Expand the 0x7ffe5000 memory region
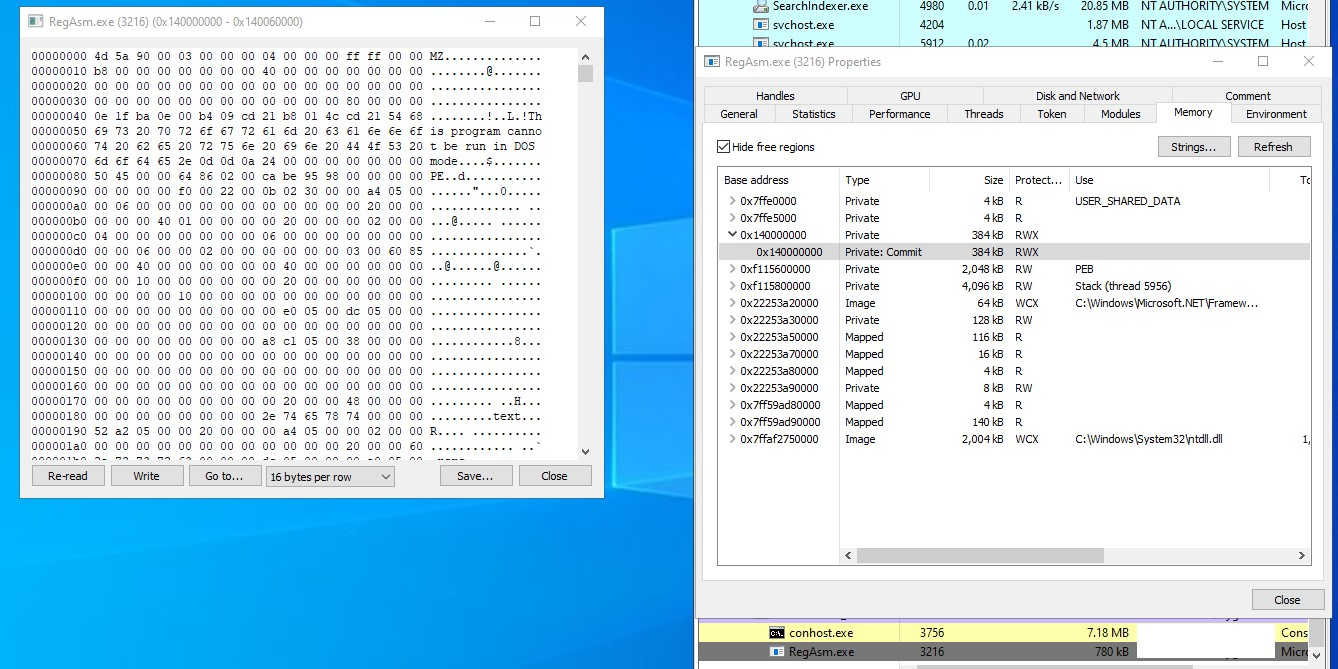Viewport: 1338px width, 669px height. (x=732, y=218)
